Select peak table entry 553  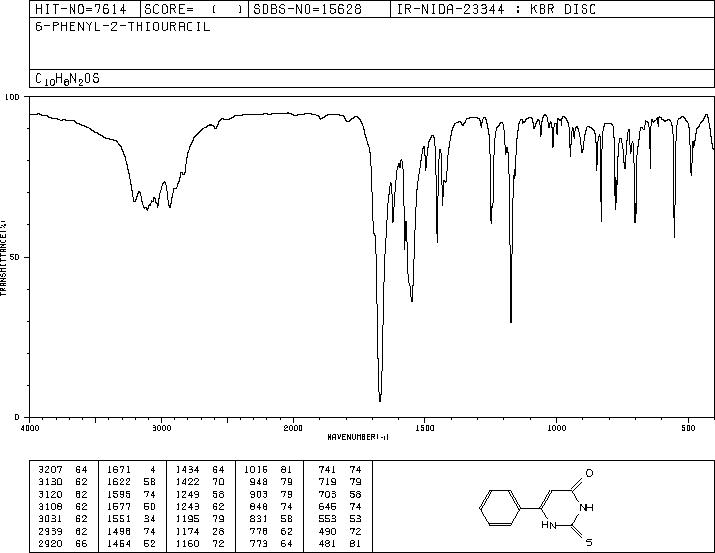pyautogui.click(x=340, y=519)
